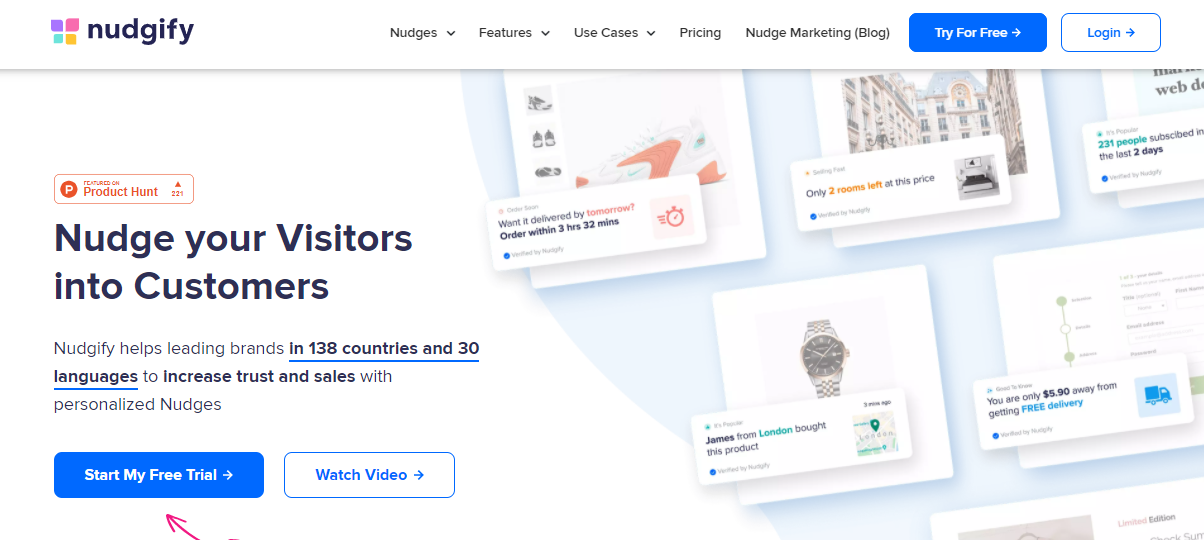
Task: Click the silver wristwatch product image
Action: [x=828, y=350]
